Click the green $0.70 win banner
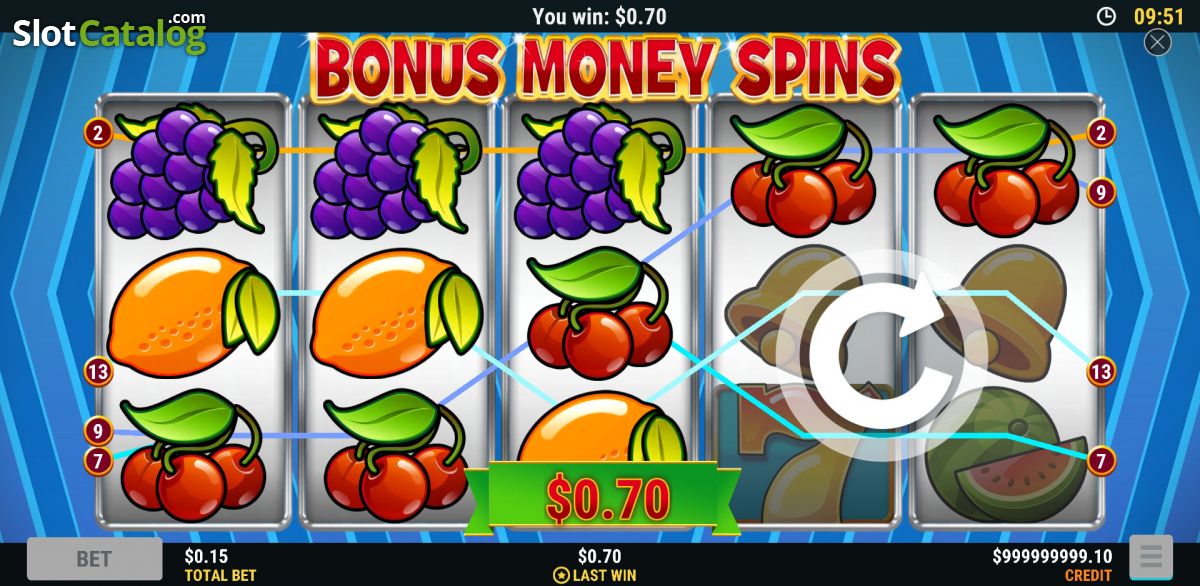This screenshot has height=586, width=1200. coord(600,497)
